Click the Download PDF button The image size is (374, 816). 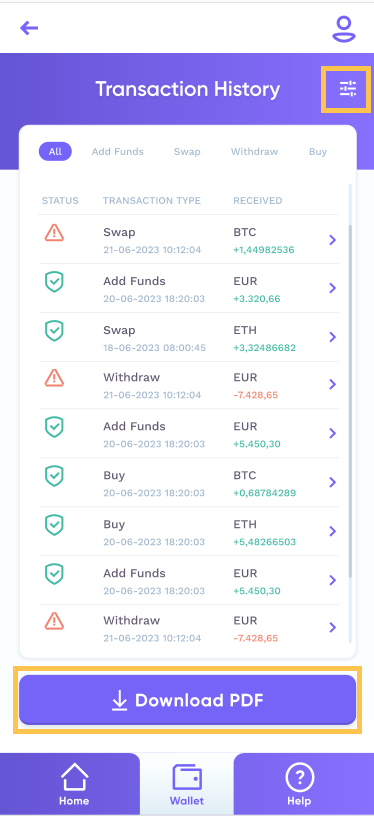pos(187,700)
